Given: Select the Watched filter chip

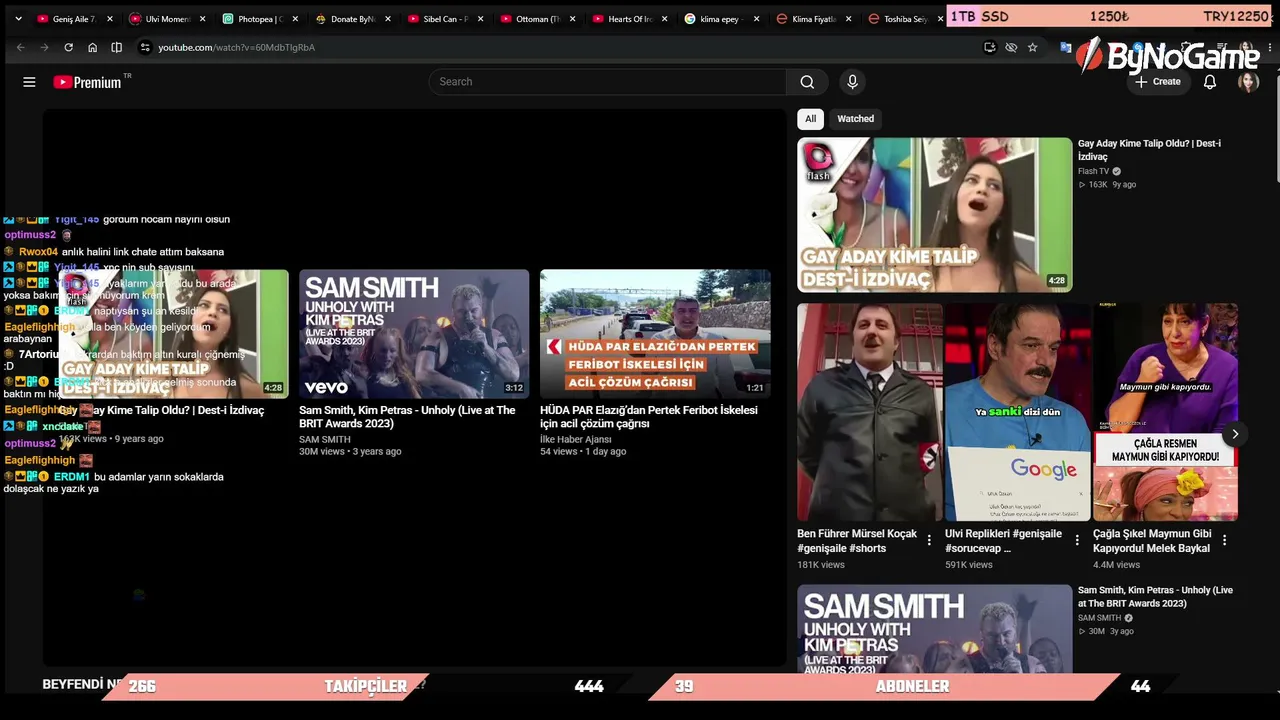Looking at the screenshot, I should point(855,119).
